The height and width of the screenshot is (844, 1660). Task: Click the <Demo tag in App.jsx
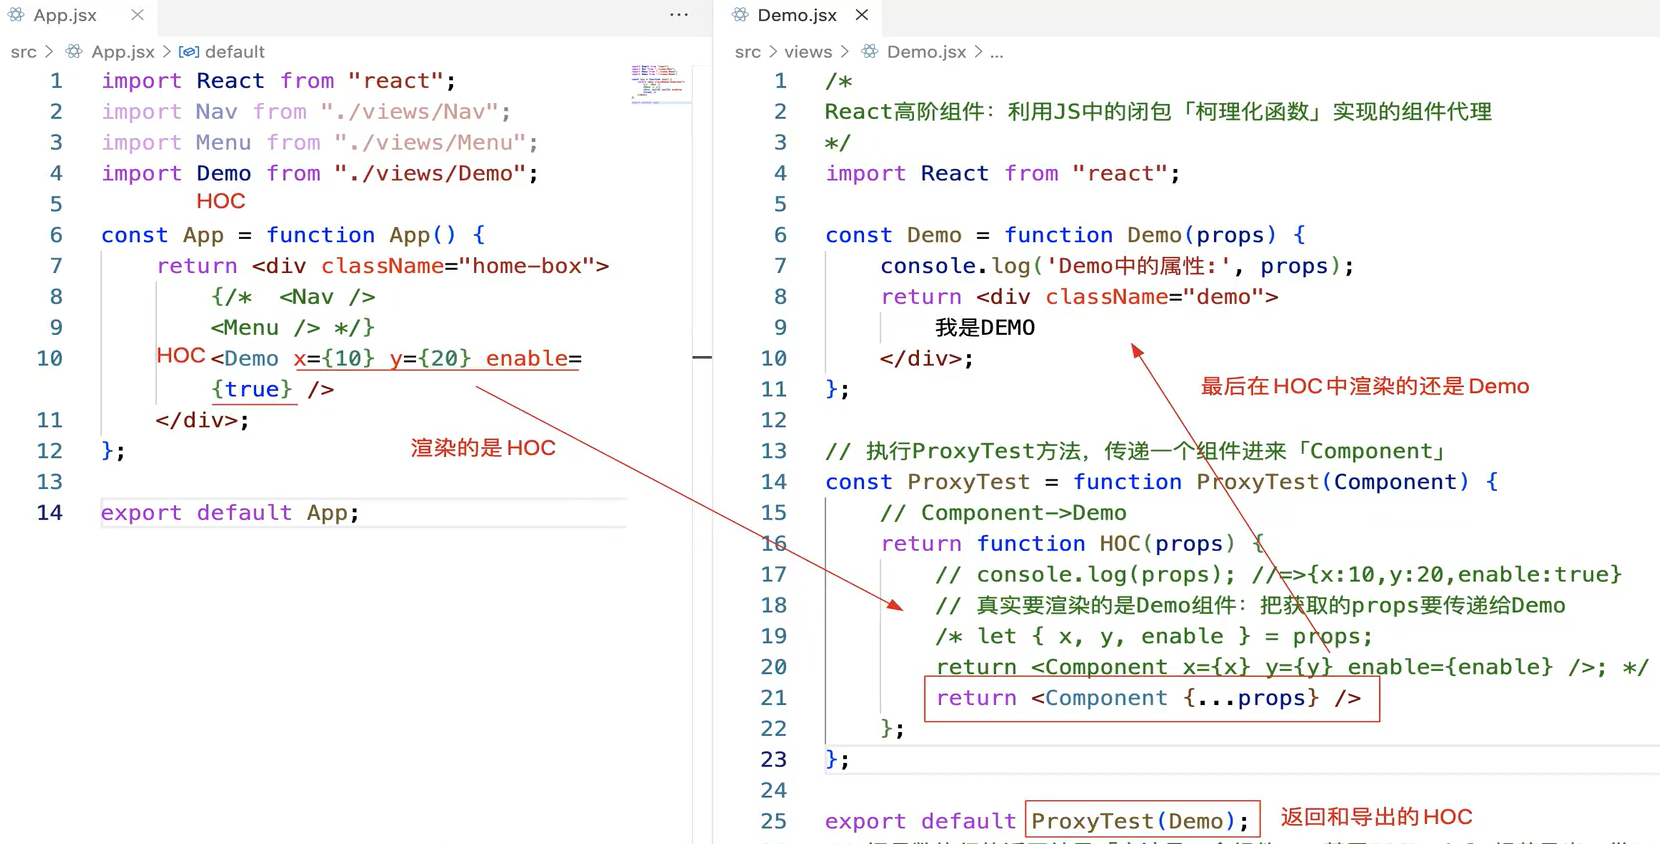(x=244, y=359)
